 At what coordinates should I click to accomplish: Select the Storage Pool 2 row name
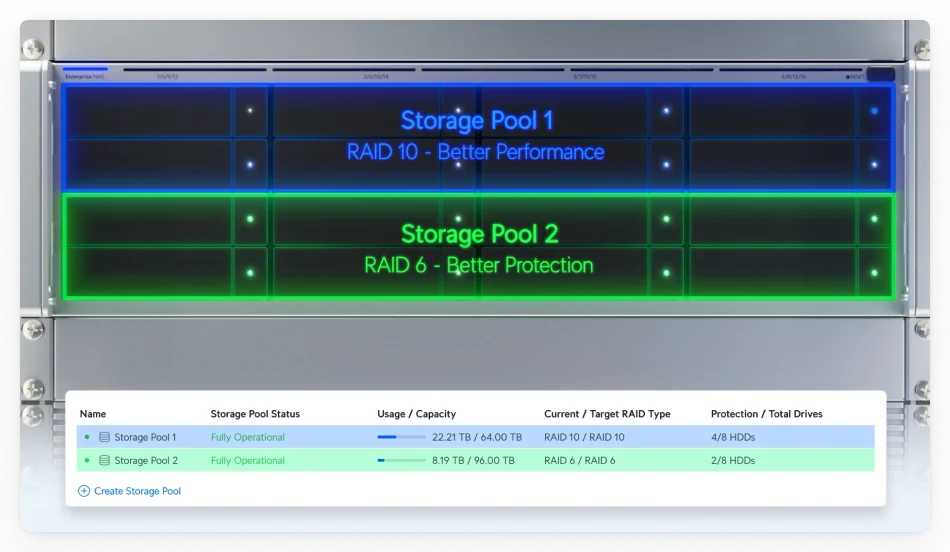coord(146,461)
